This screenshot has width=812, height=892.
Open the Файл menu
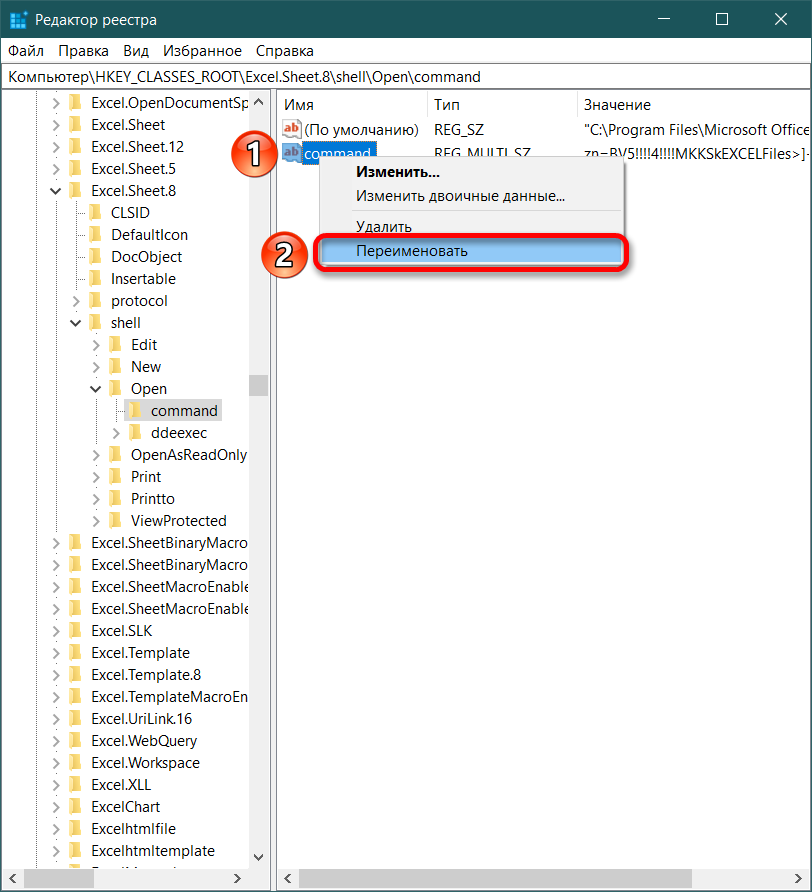pos(26,50)
